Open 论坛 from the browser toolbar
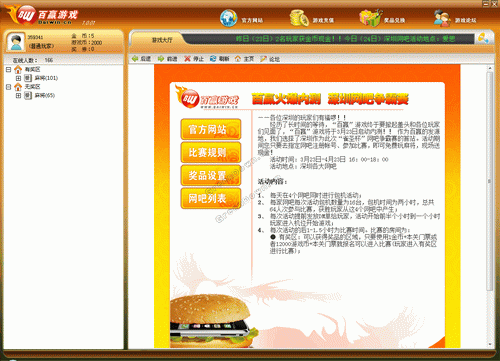Viewport: 500px width, 361px height. 270,59
